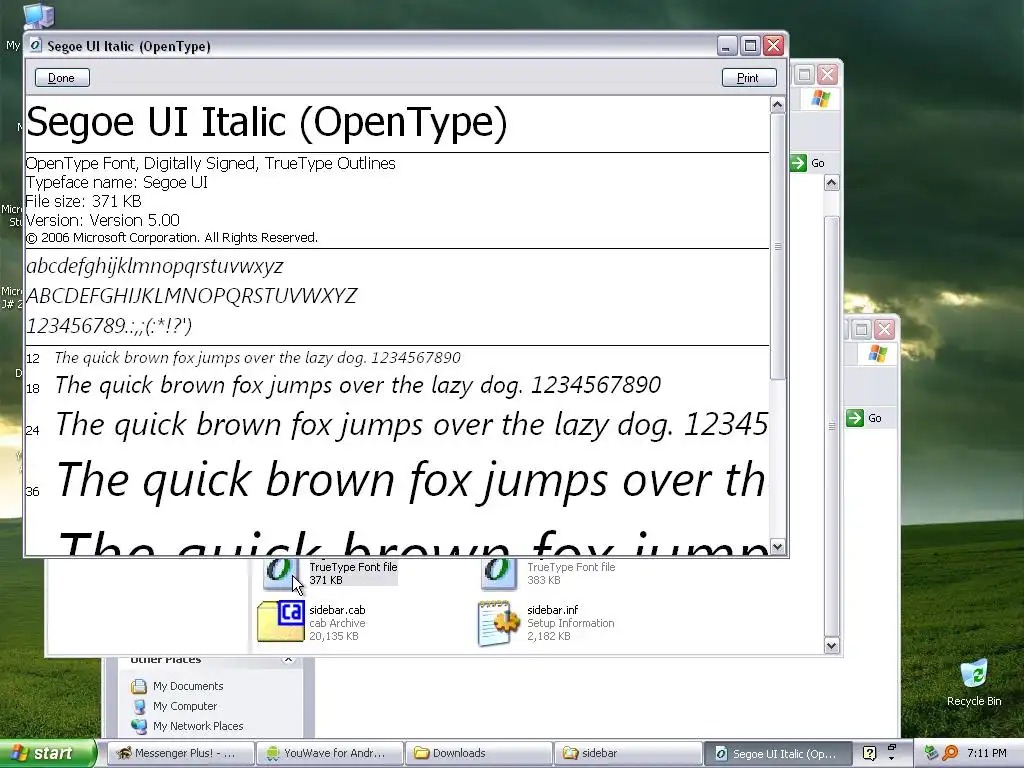Switch to the Downloads taskbar button
Viewport: 1024px width, 768px height.
click(x=478, y=754)
